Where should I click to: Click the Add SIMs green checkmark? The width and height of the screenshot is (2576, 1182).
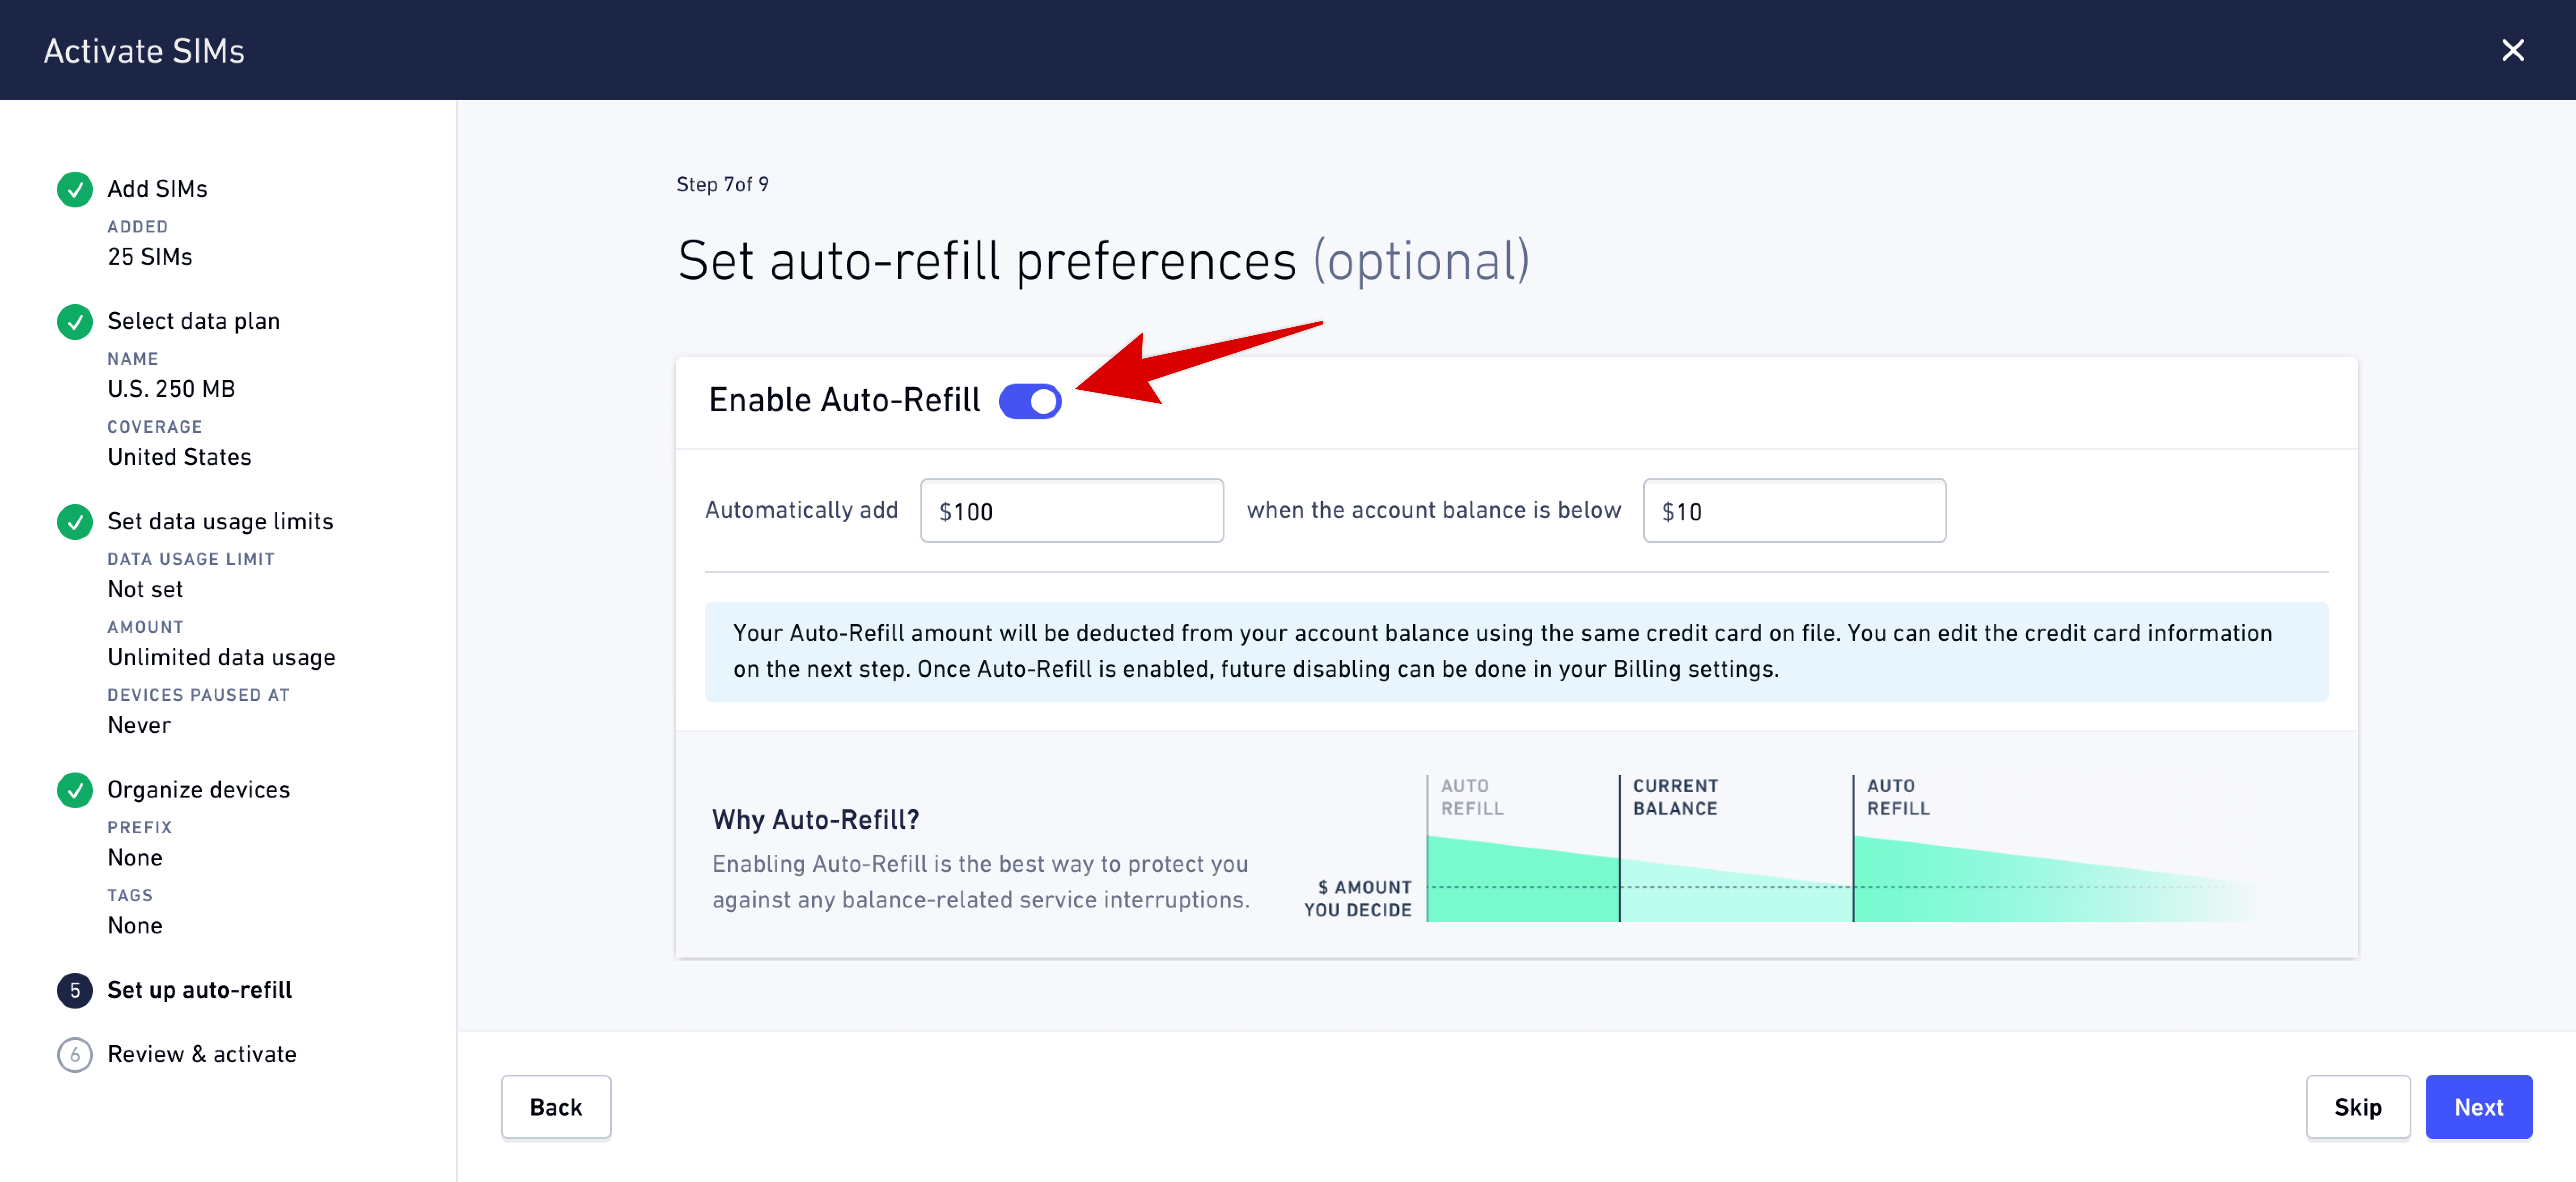[75, 189]
